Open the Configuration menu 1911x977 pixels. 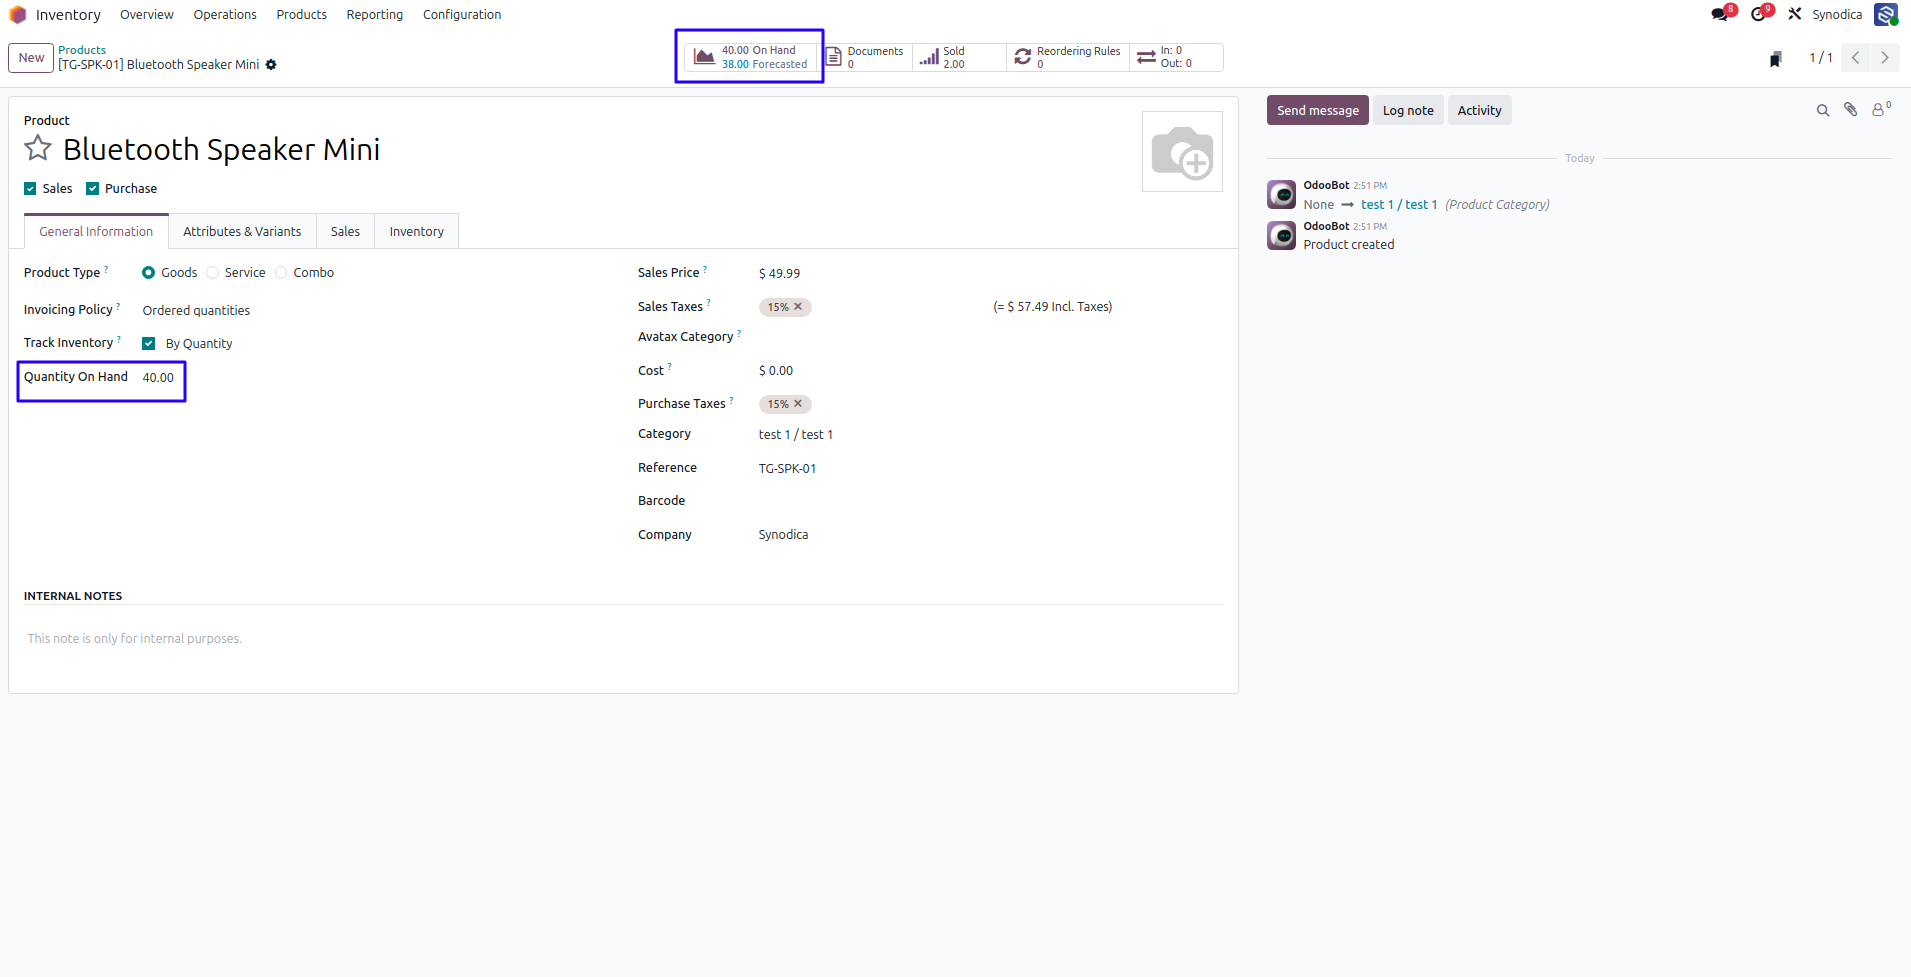(x=462, y=15)
